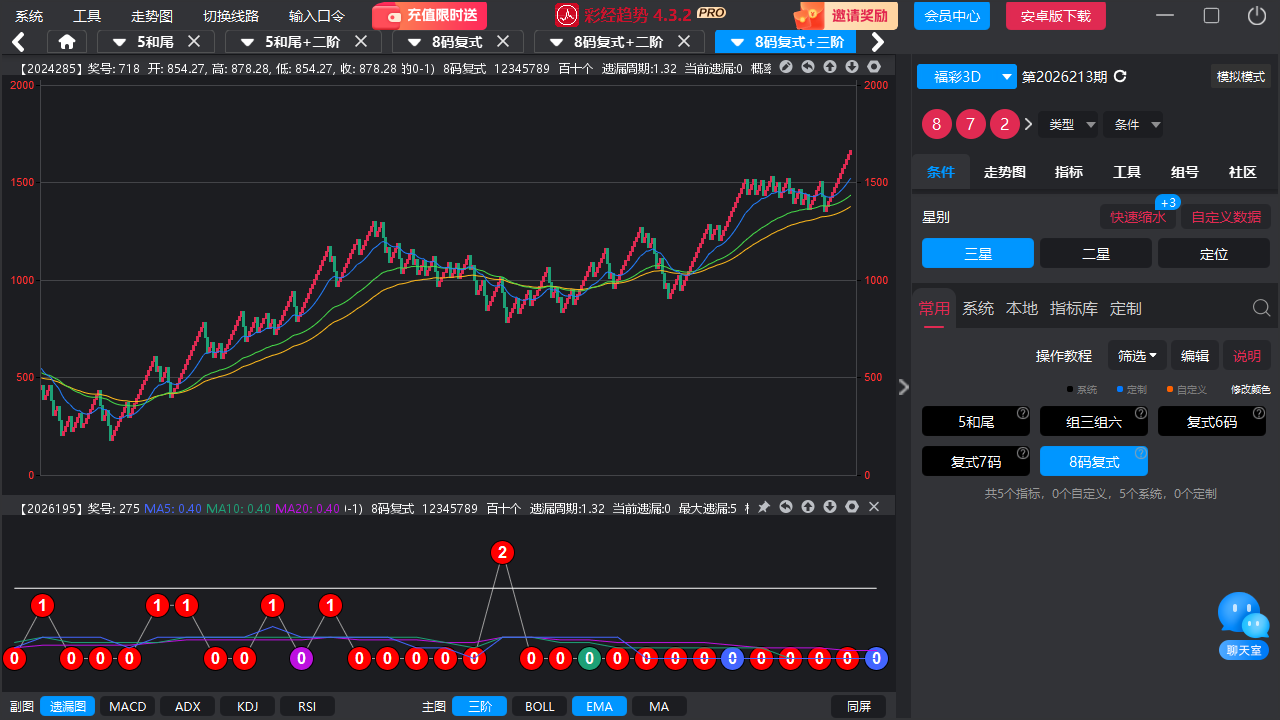Viewport: 1280px width, 720px height.
Task: Click the help question mark on 8码复式
Action: pos(1141,453)
